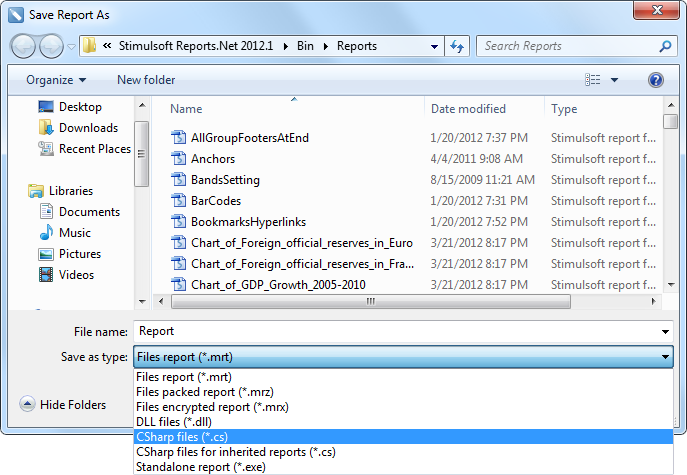Click Hide Folders button
Image resolution: width=687 pixels, height=475 pixels.
pos(63,405)
